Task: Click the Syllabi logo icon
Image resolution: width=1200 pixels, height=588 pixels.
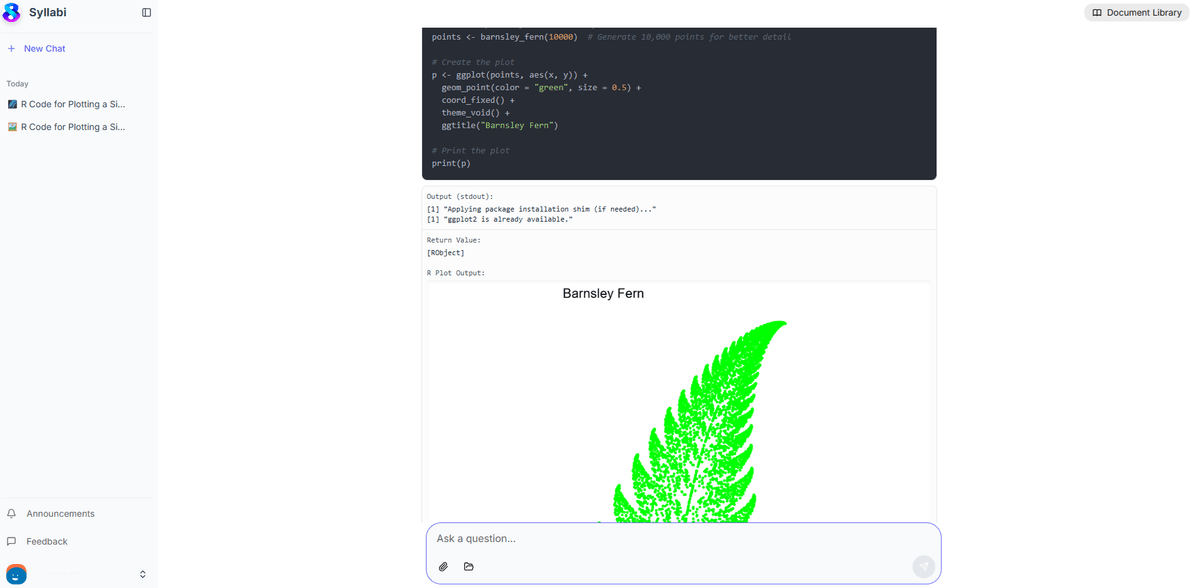Action: [12, 13]
